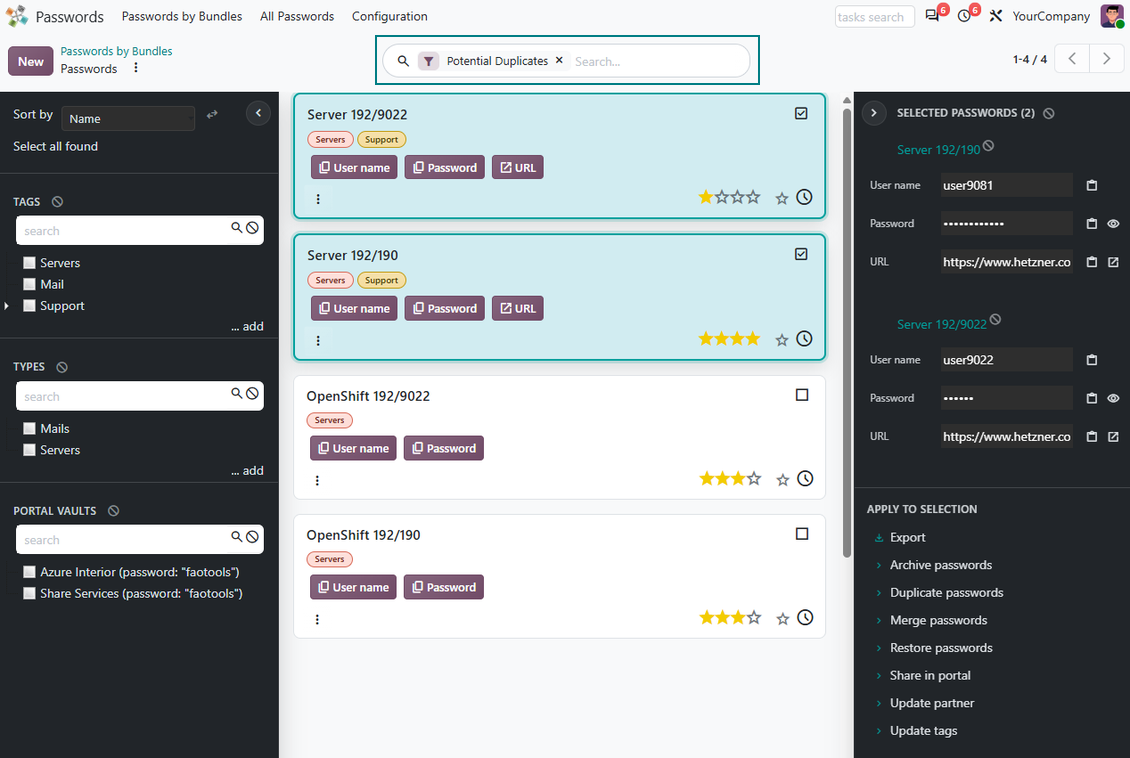Open activity clock on OpenShift 192/9022 card
This screenshot has width=1130, height=758.
pos(805,478)
